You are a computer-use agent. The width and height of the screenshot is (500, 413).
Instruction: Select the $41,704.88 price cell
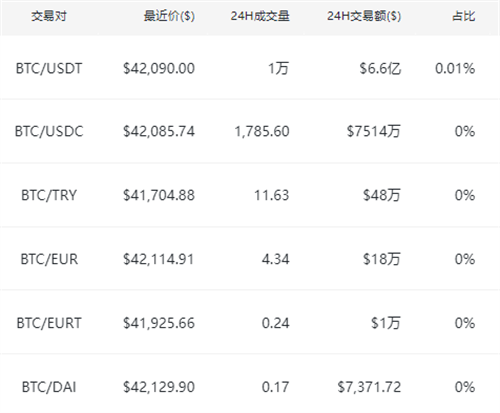(159, 195)
